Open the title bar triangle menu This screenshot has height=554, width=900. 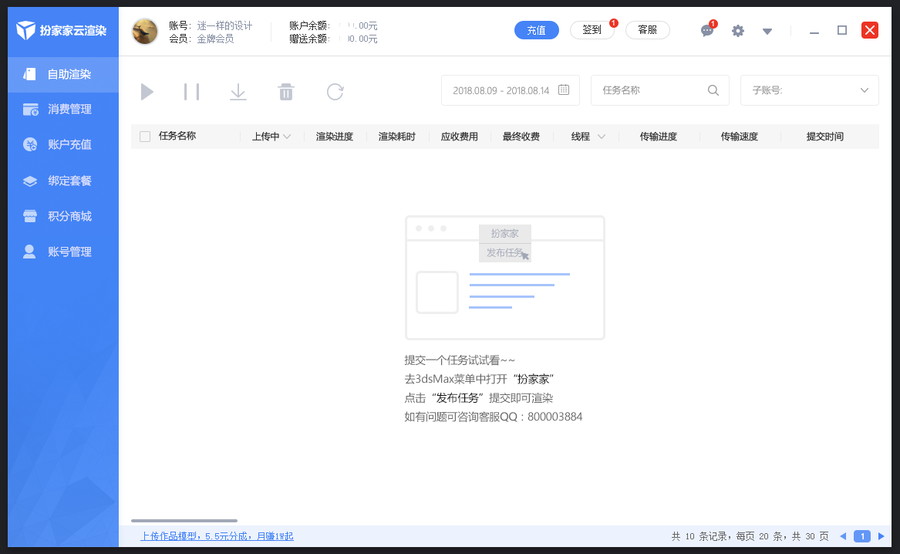pos(767,31)
